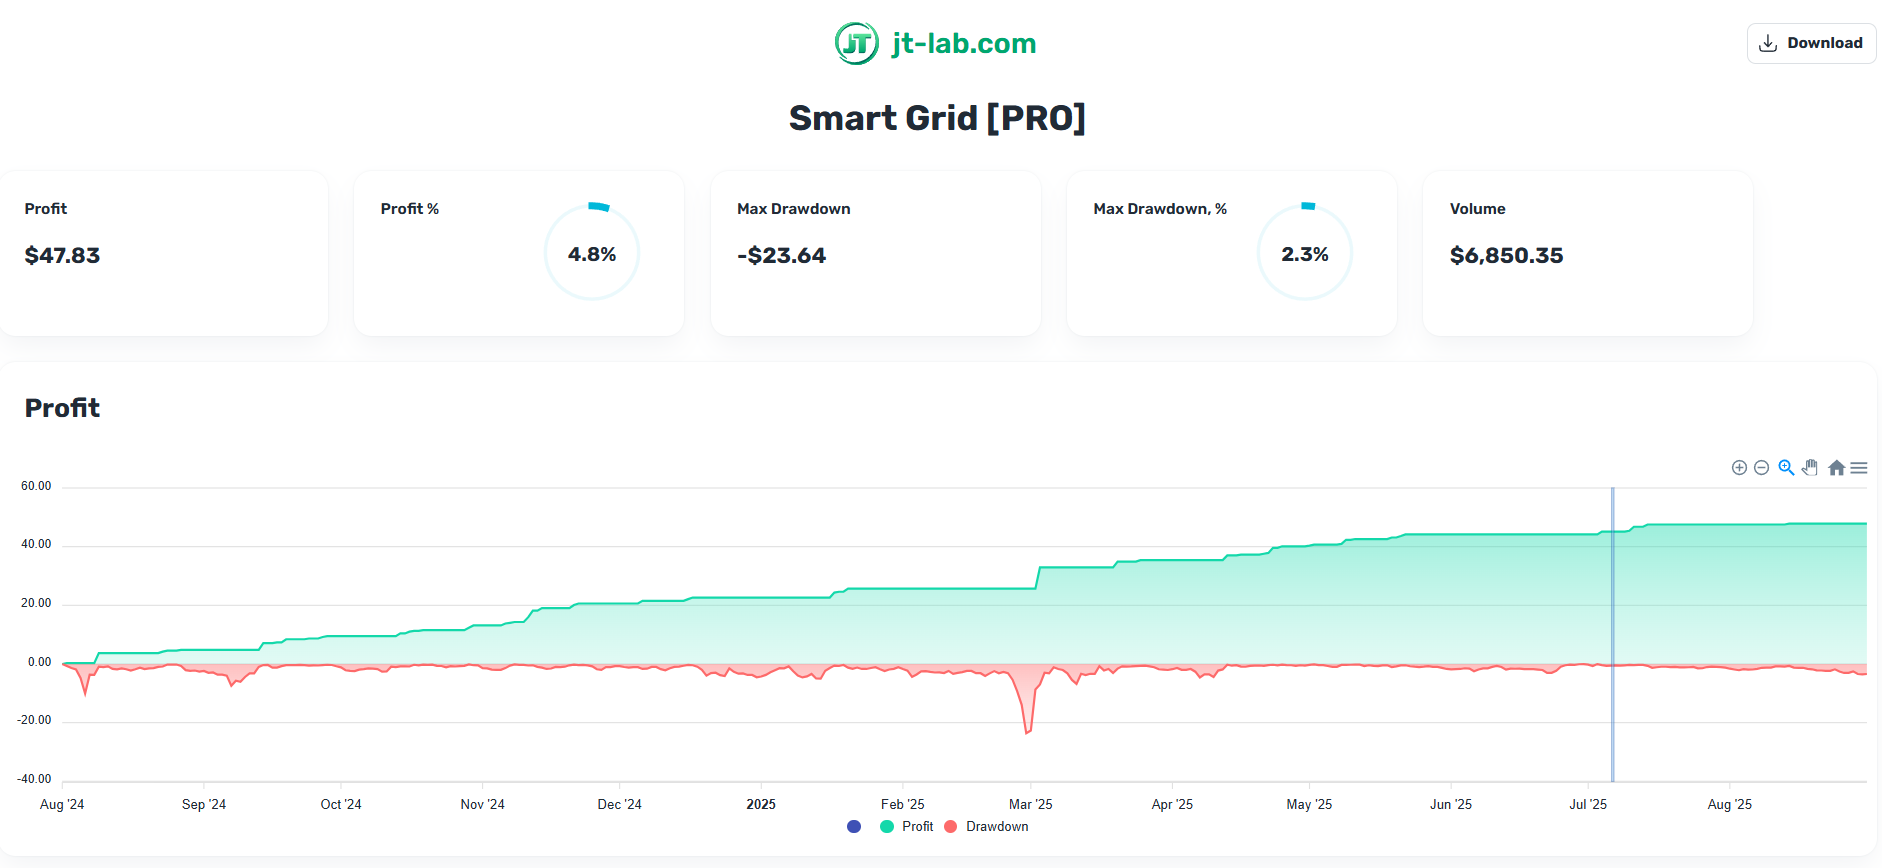Click the chart zoom out minus icon
Screen dimensions: 1882x868
click(1762, 468)
